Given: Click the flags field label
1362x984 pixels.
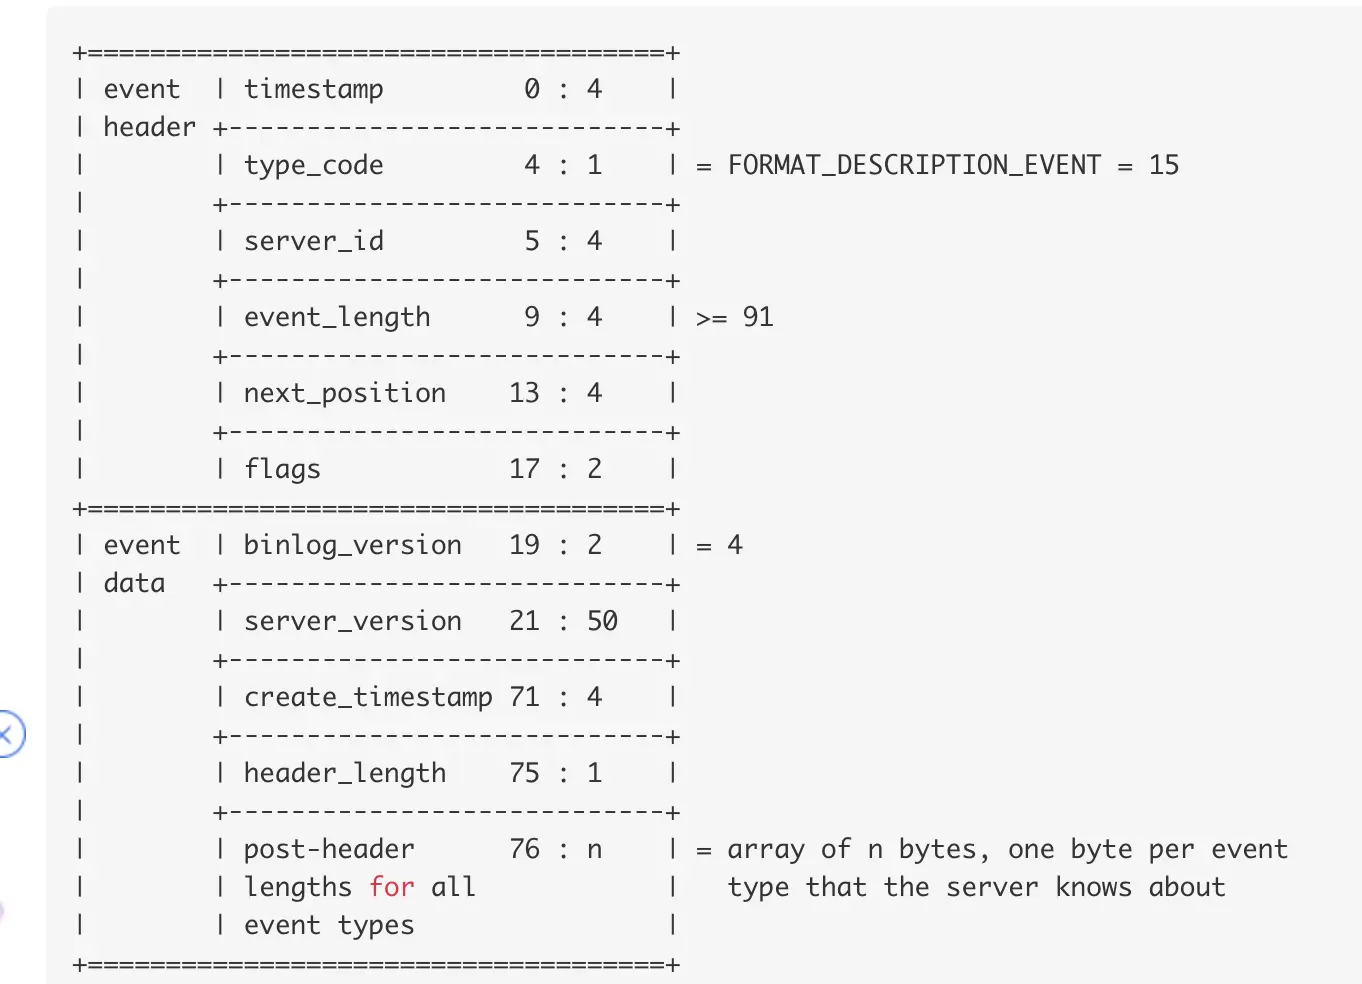Looking at the screenshot, I should [x=282, y=470].
